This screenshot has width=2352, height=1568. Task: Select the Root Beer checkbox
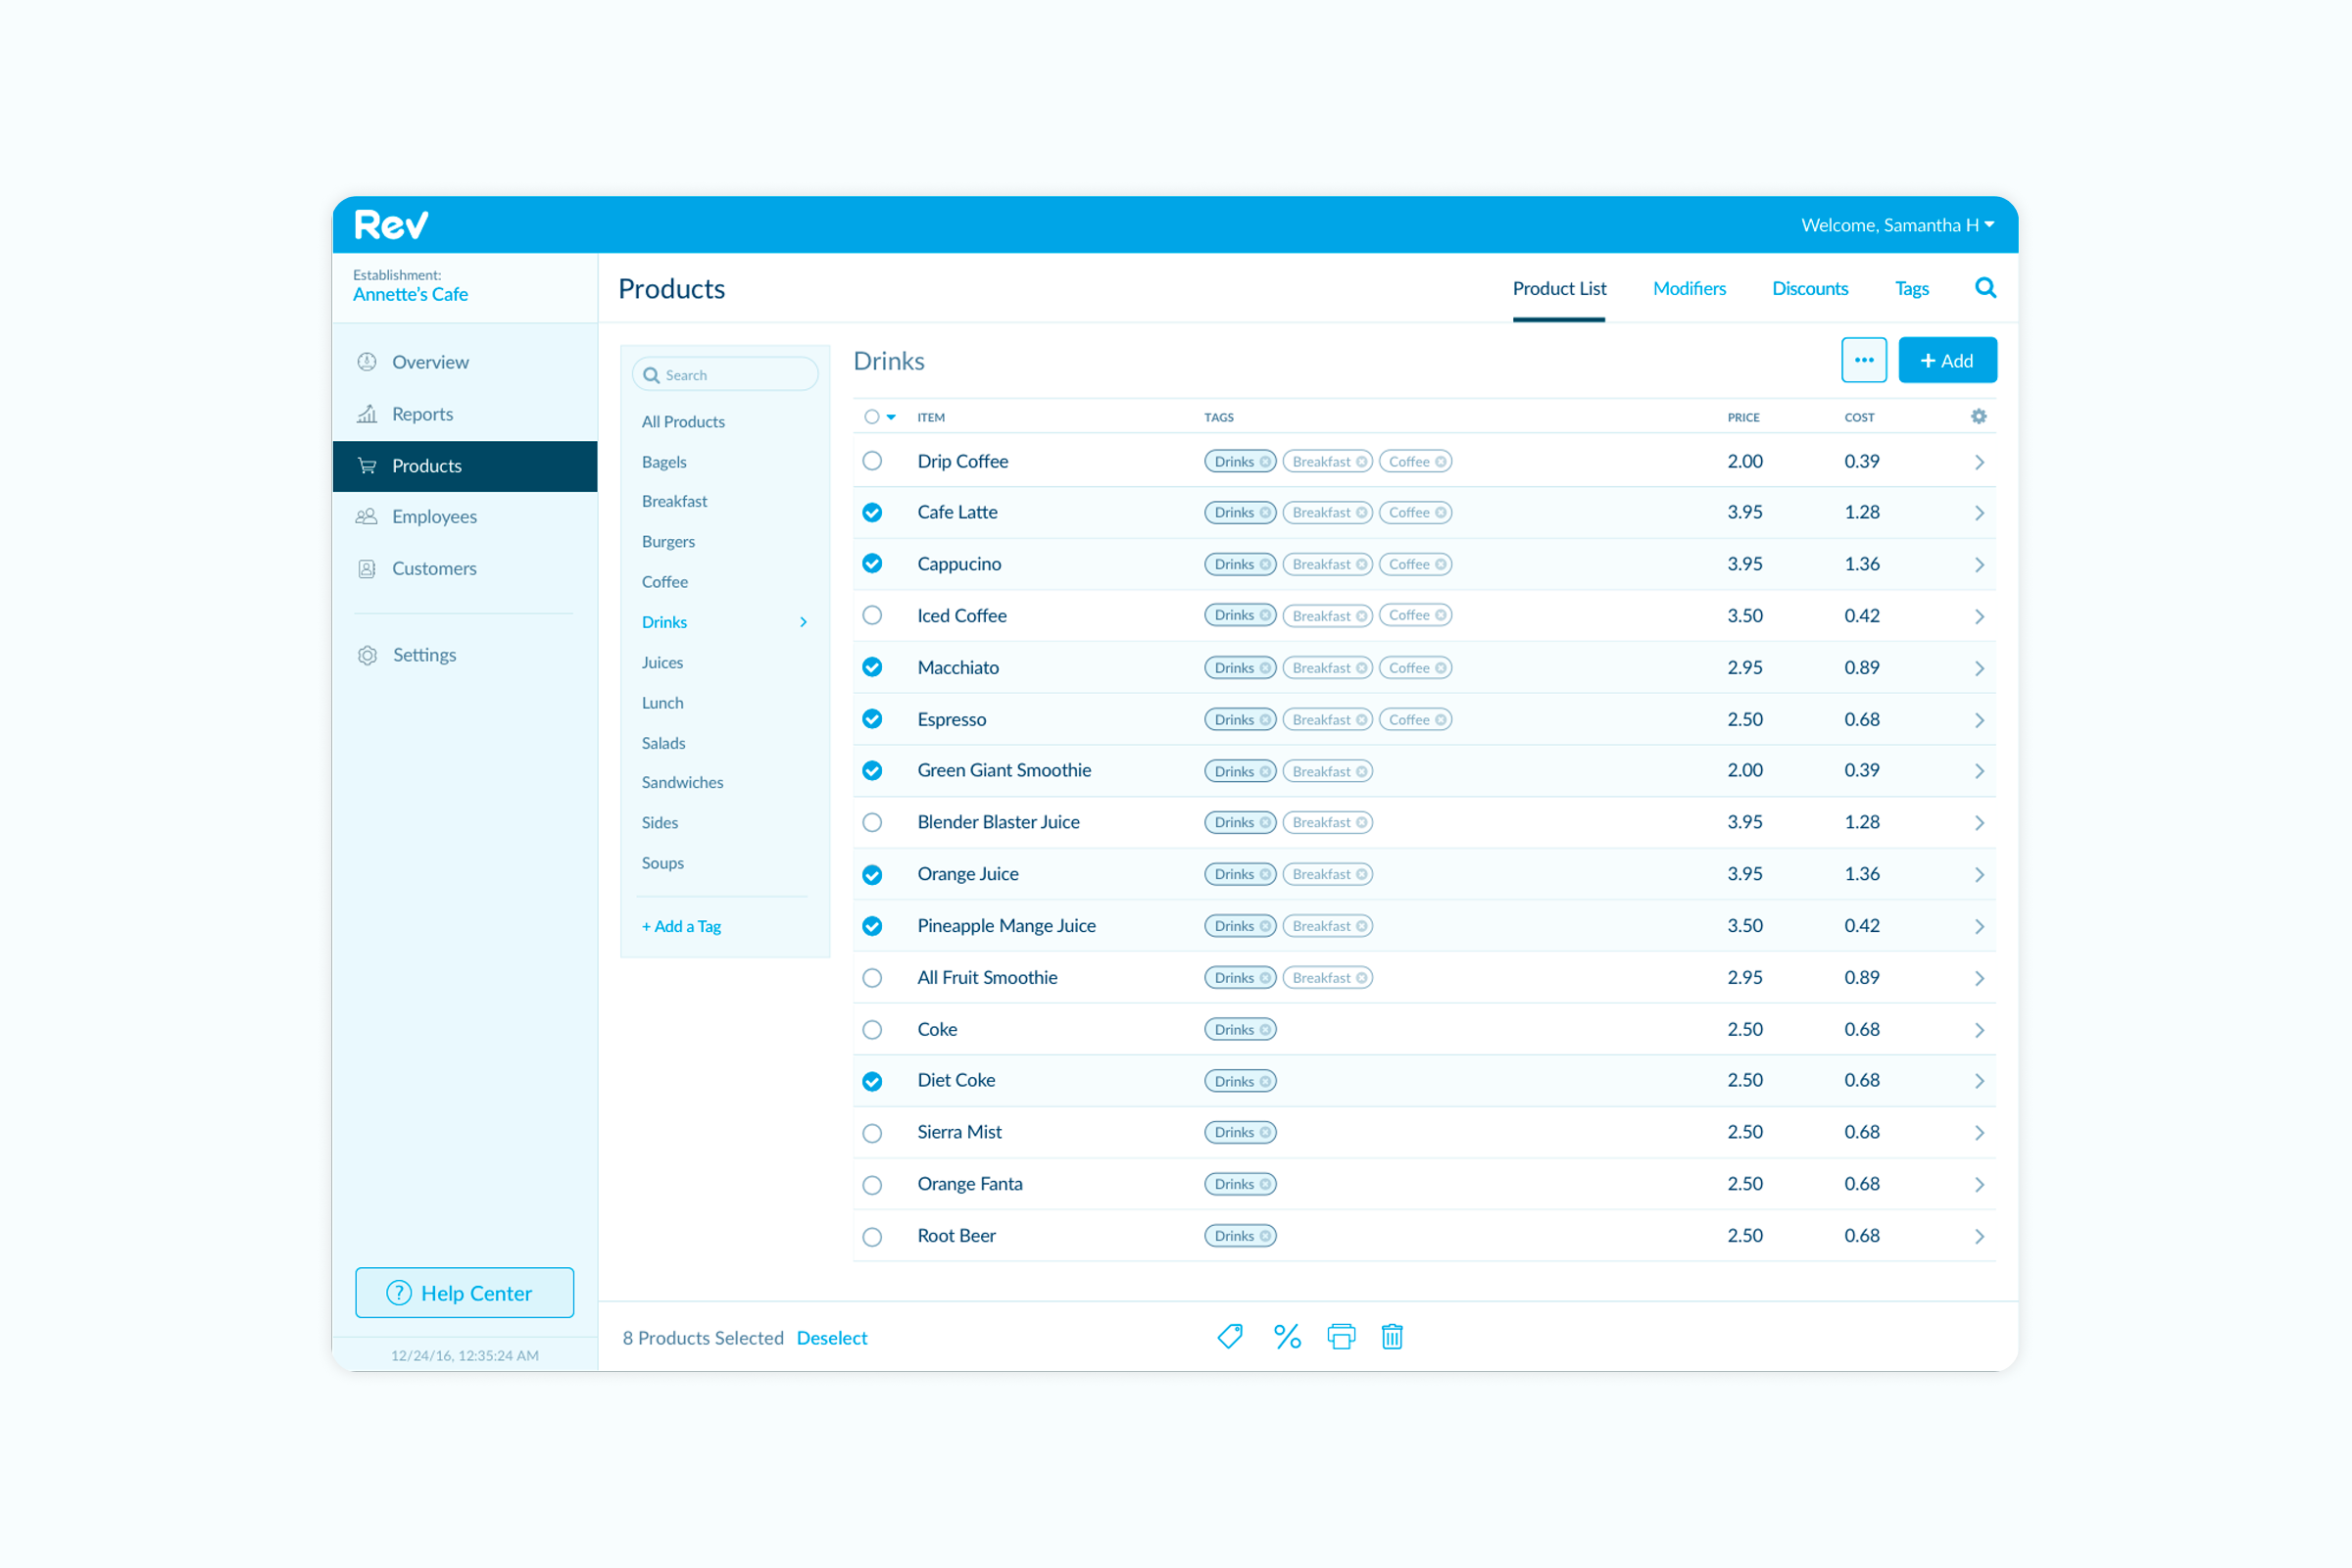pos(872,1237)
